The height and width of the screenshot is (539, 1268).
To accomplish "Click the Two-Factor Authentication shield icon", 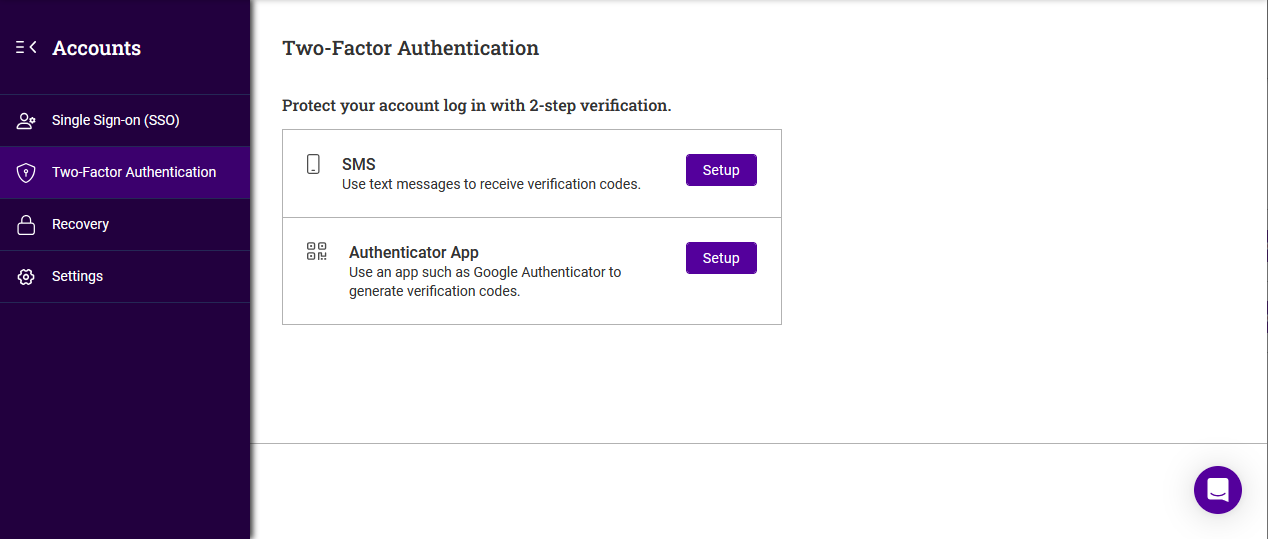I will click(x=27, y=173).
